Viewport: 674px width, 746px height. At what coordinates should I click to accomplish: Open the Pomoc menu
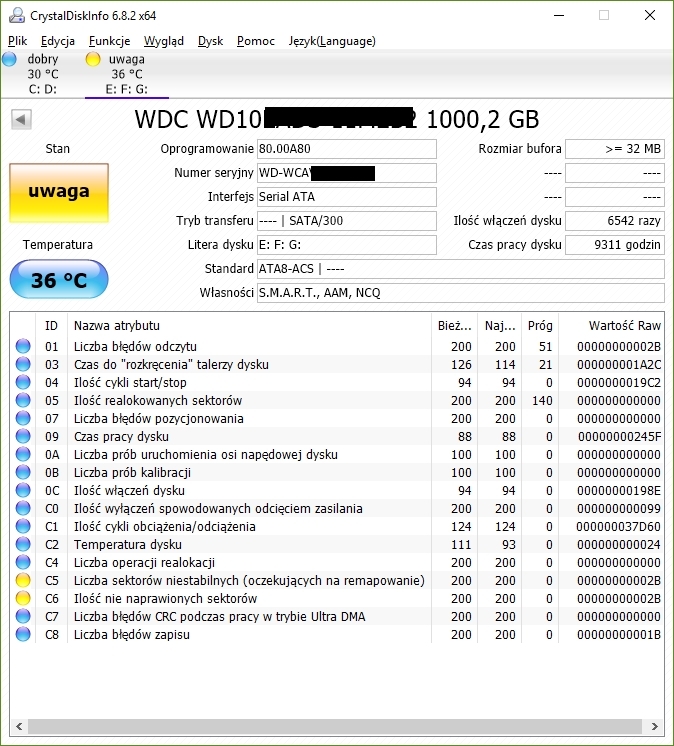[255, 41]
